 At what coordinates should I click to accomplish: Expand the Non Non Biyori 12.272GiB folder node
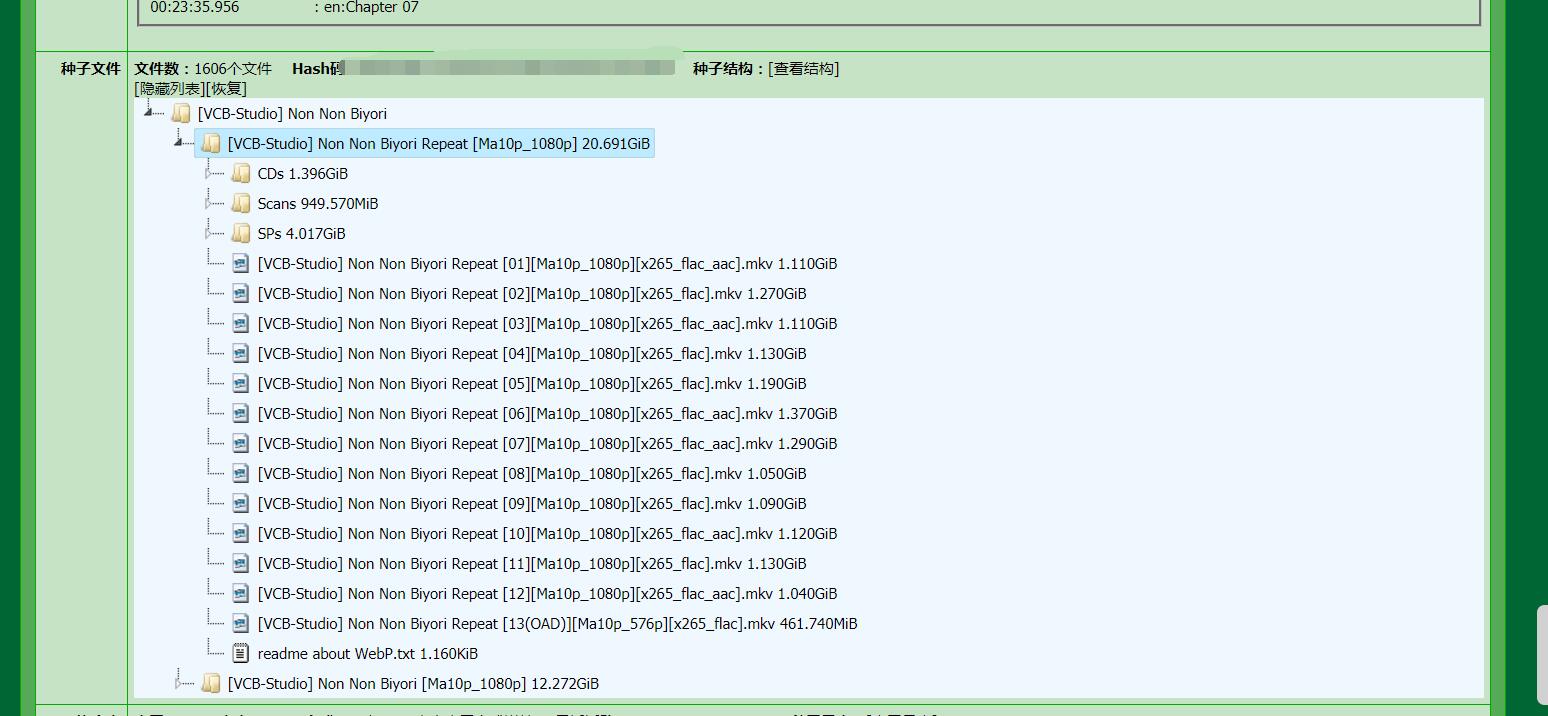178,683
